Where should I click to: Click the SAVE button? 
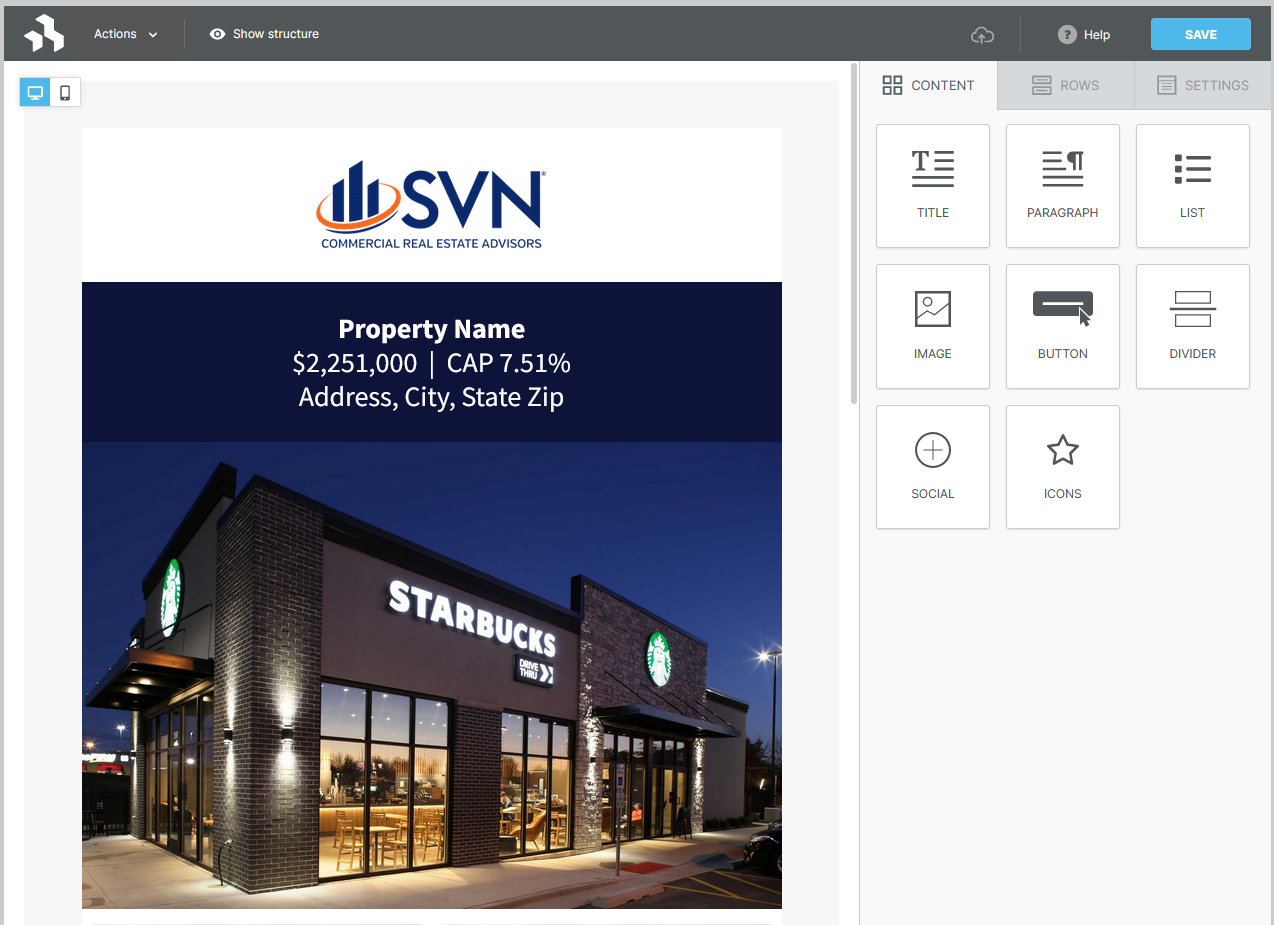(x=1200, y=34)
